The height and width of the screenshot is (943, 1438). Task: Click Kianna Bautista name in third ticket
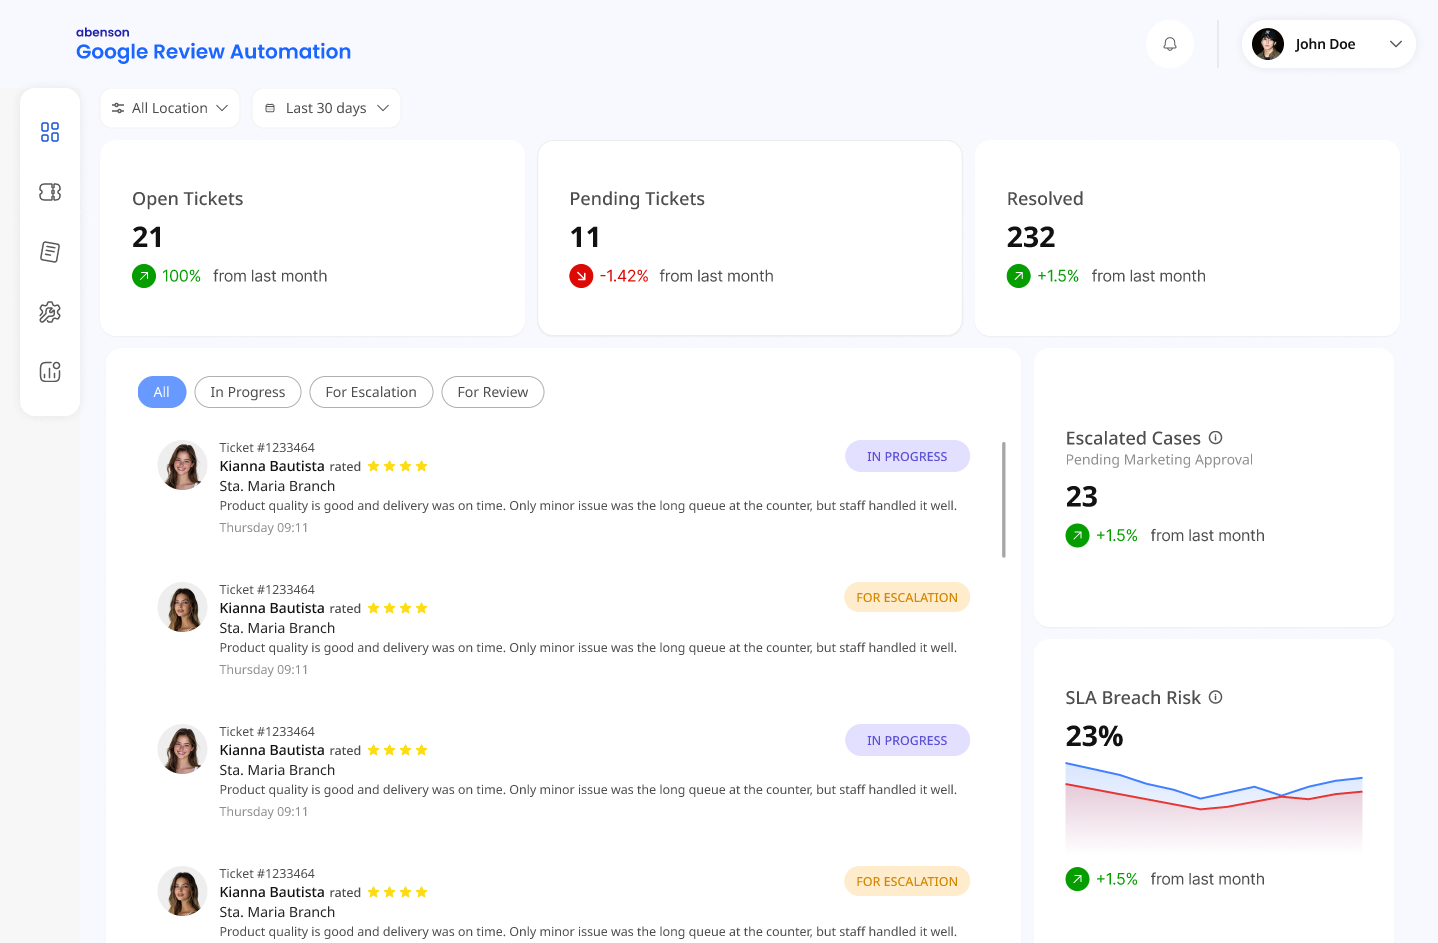point(272,750)
